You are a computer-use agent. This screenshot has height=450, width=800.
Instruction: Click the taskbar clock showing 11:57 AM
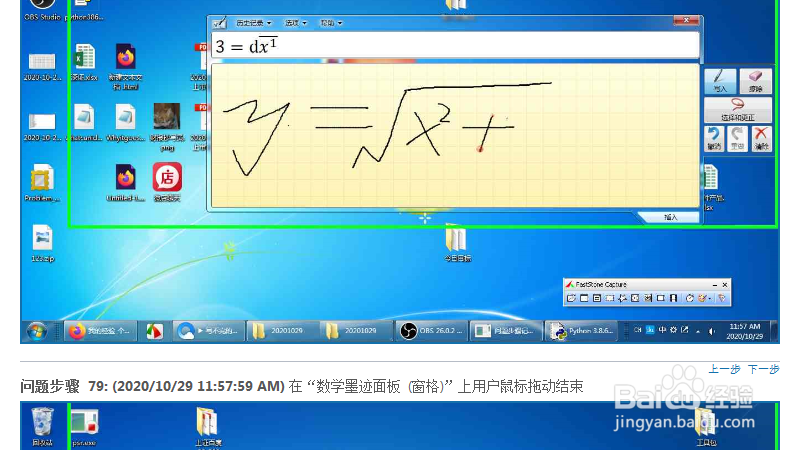click(x=744, y=331)
